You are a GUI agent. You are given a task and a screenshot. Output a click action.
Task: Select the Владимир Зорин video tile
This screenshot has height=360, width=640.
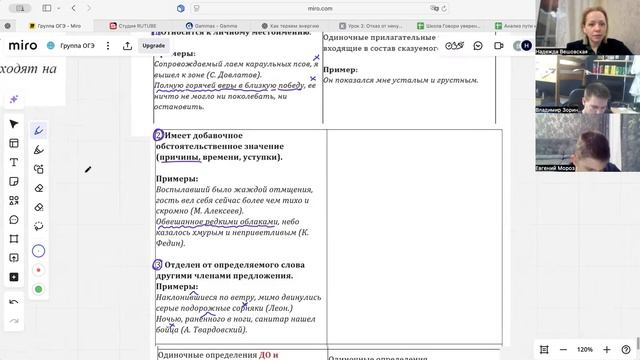click(588, 84)
